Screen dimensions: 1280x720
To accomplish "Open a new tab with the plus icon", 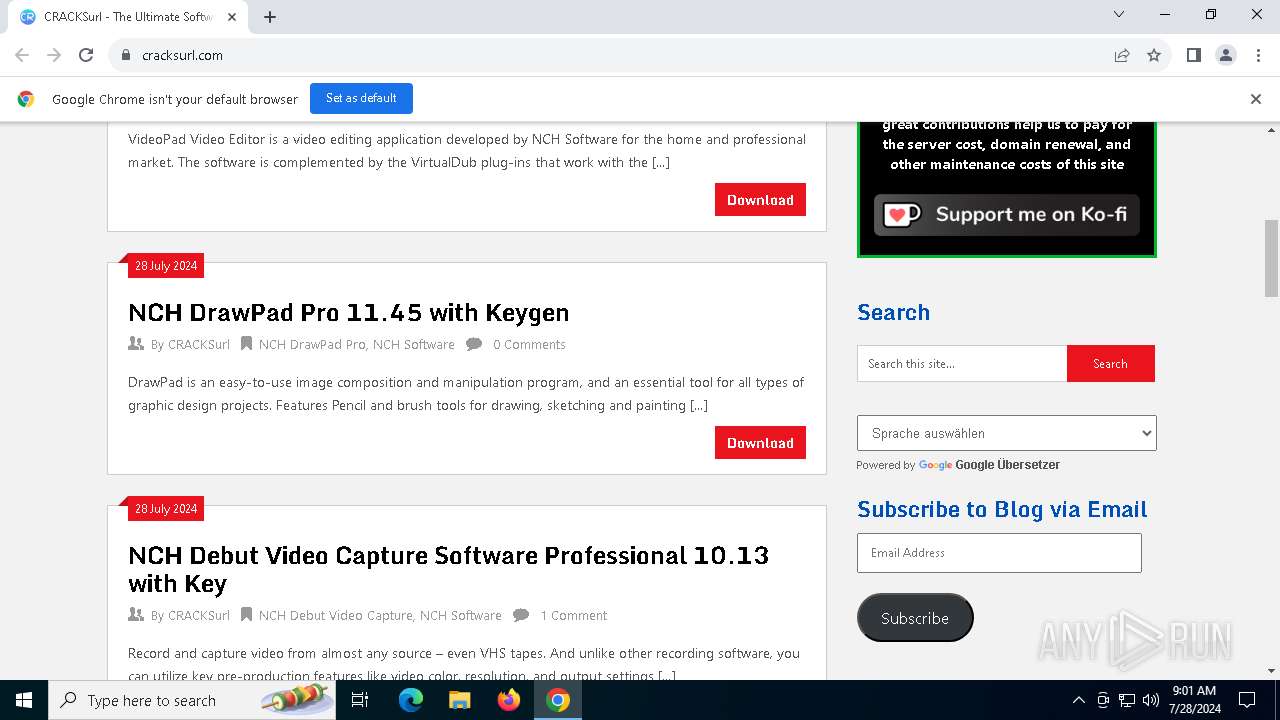I will [270, 16].
